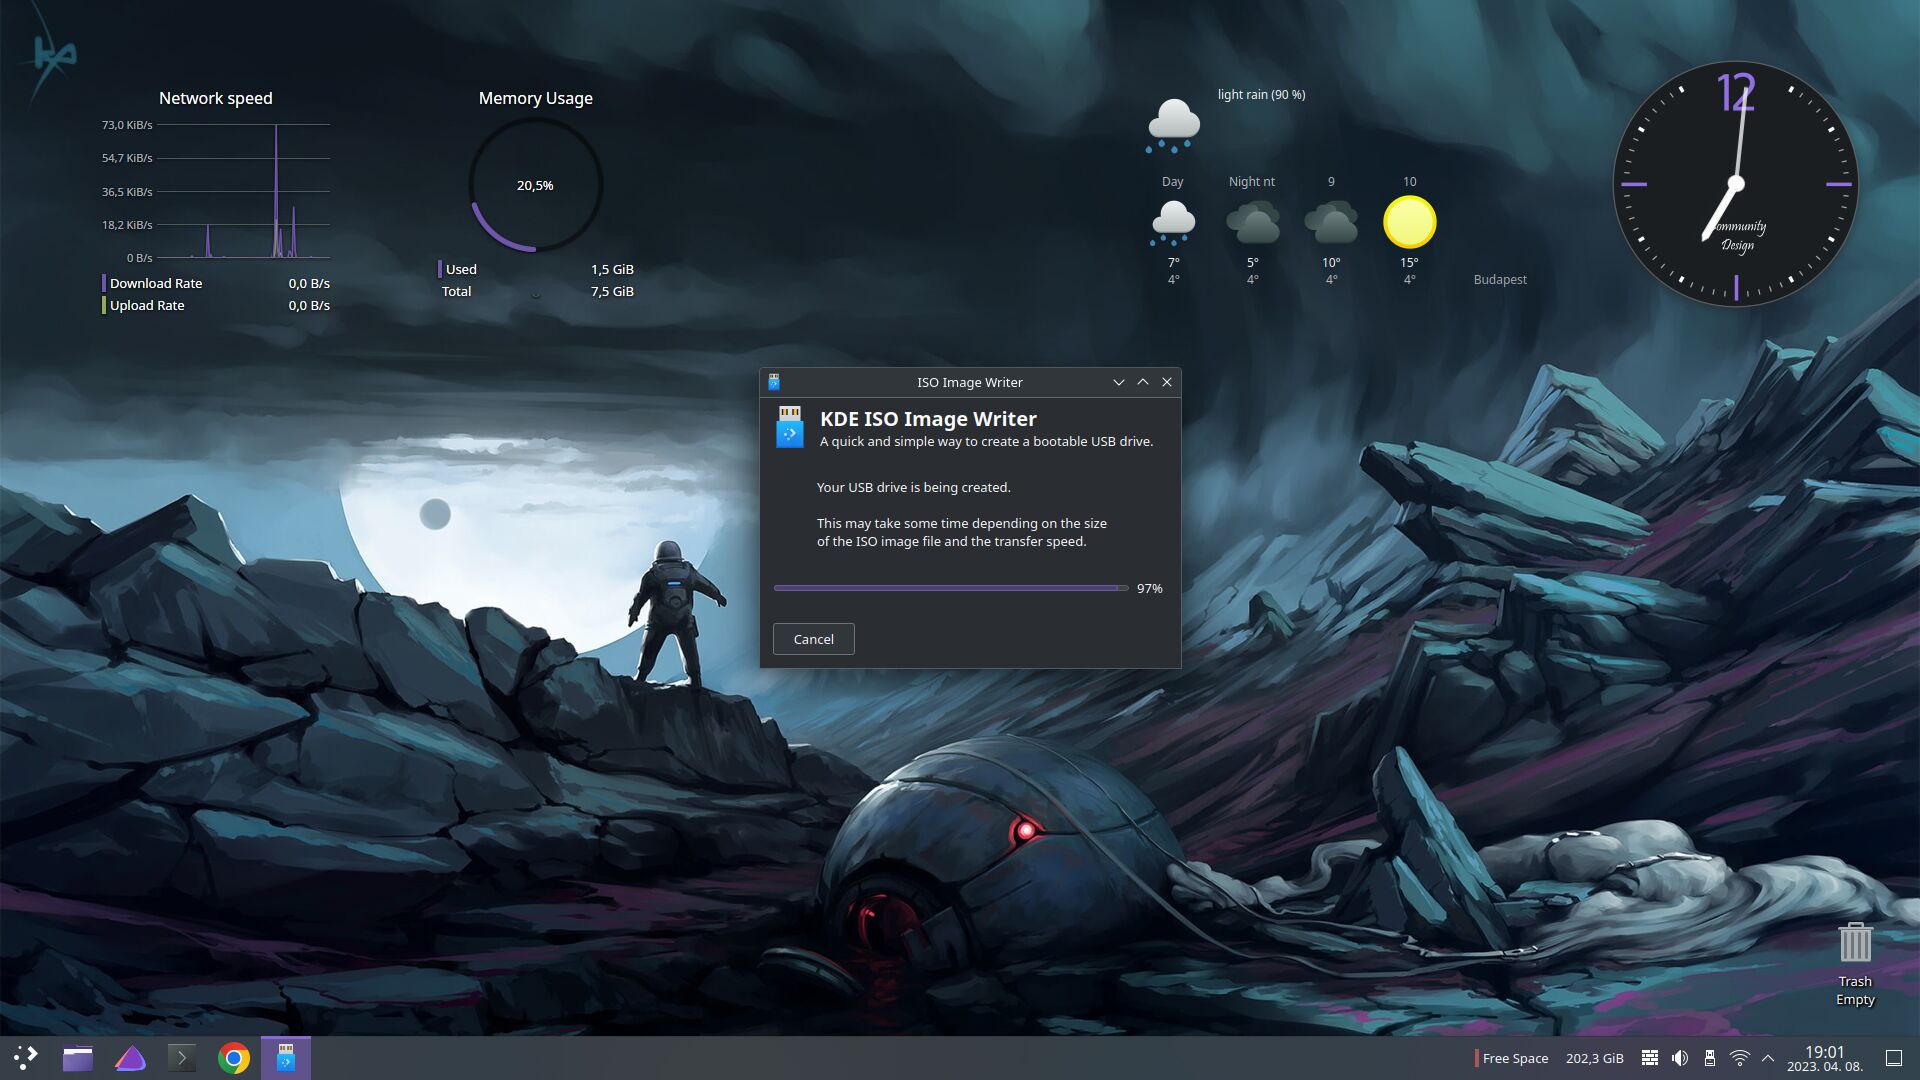This screenshot has height=1080, width=1920.
Task: Click the 97% progress percentage label
Action: 1149,588
